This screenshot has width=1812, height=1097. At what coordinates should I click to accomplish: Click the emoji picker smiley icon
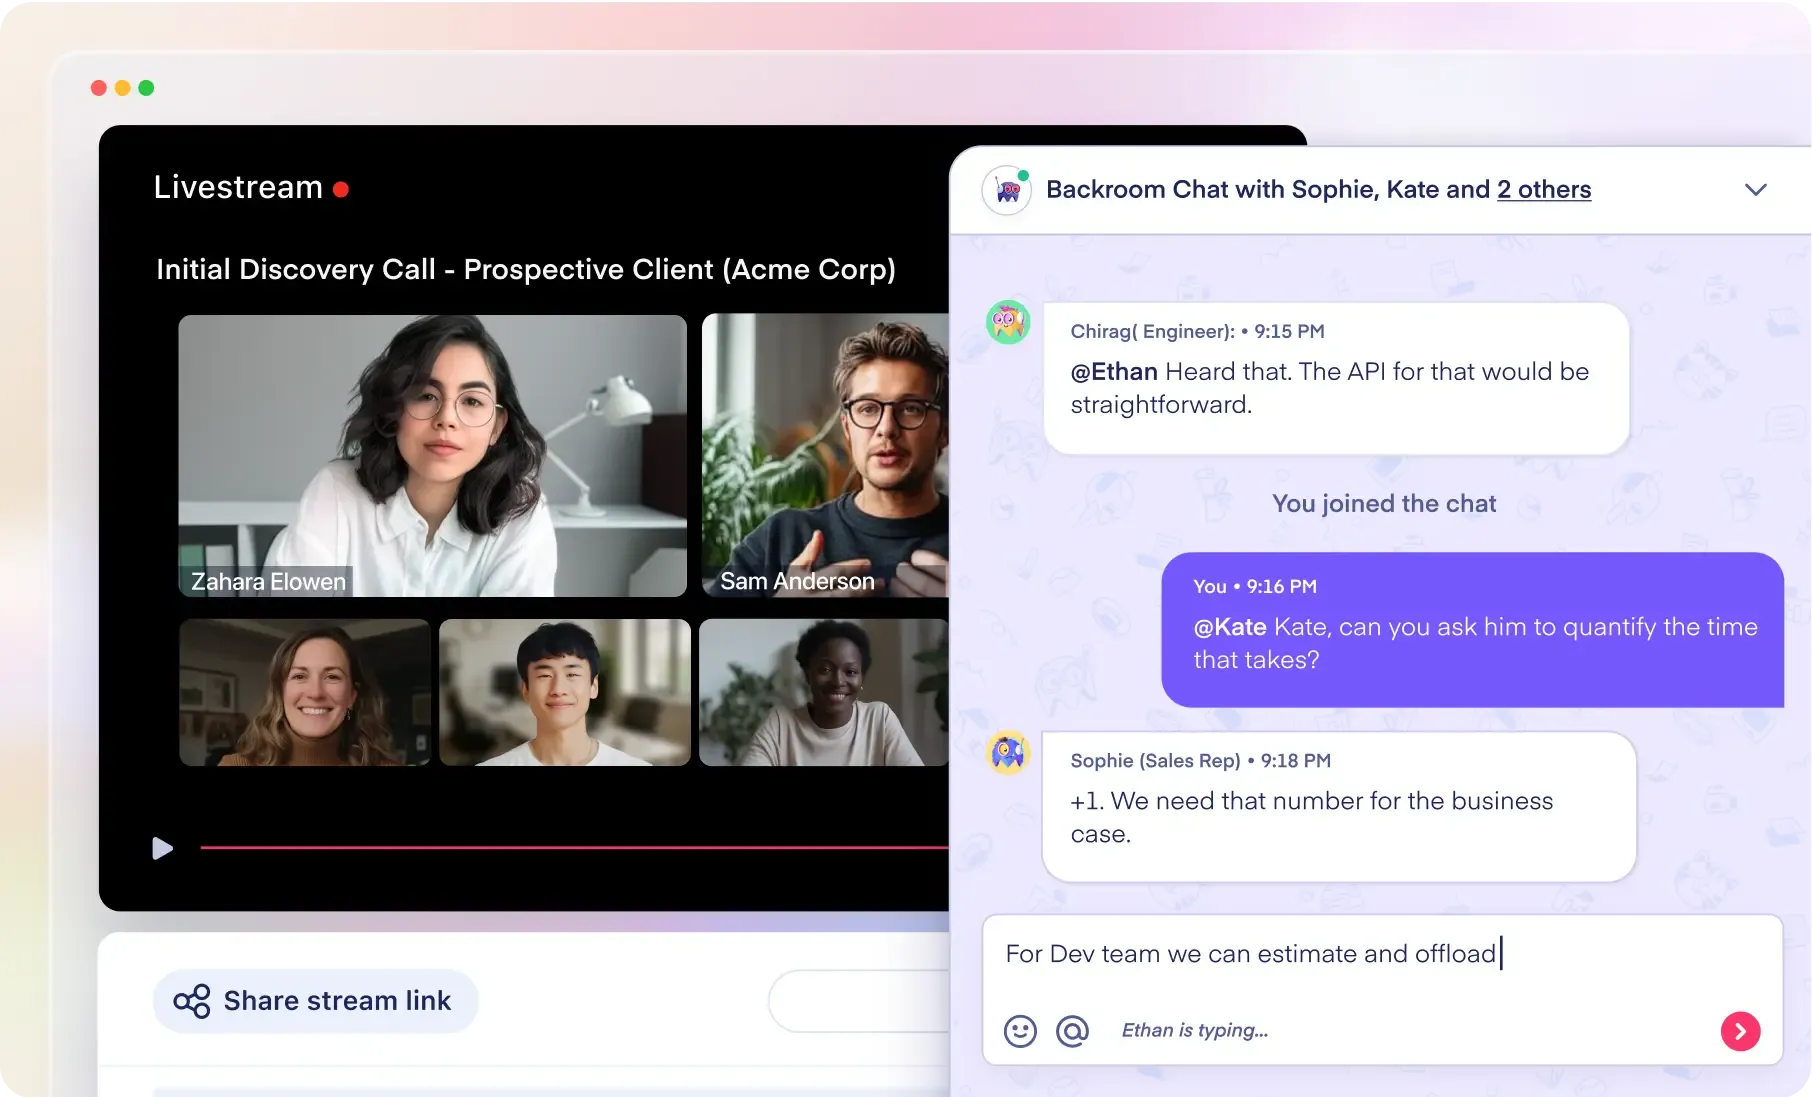(x=1020, y=1031)
